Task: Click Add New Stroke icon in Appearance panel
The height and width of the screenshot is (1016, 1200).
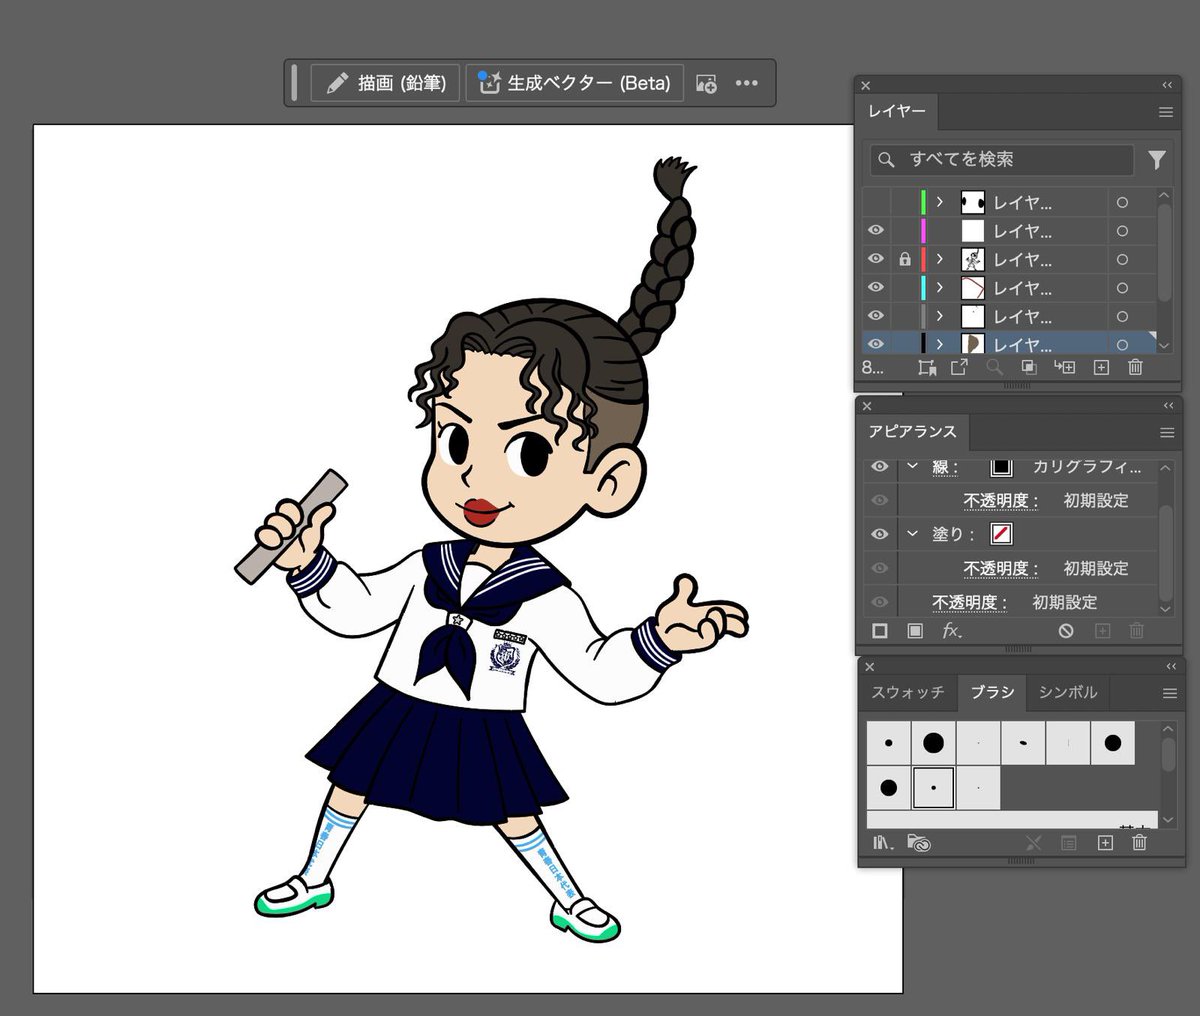Action: coord(880,631)
